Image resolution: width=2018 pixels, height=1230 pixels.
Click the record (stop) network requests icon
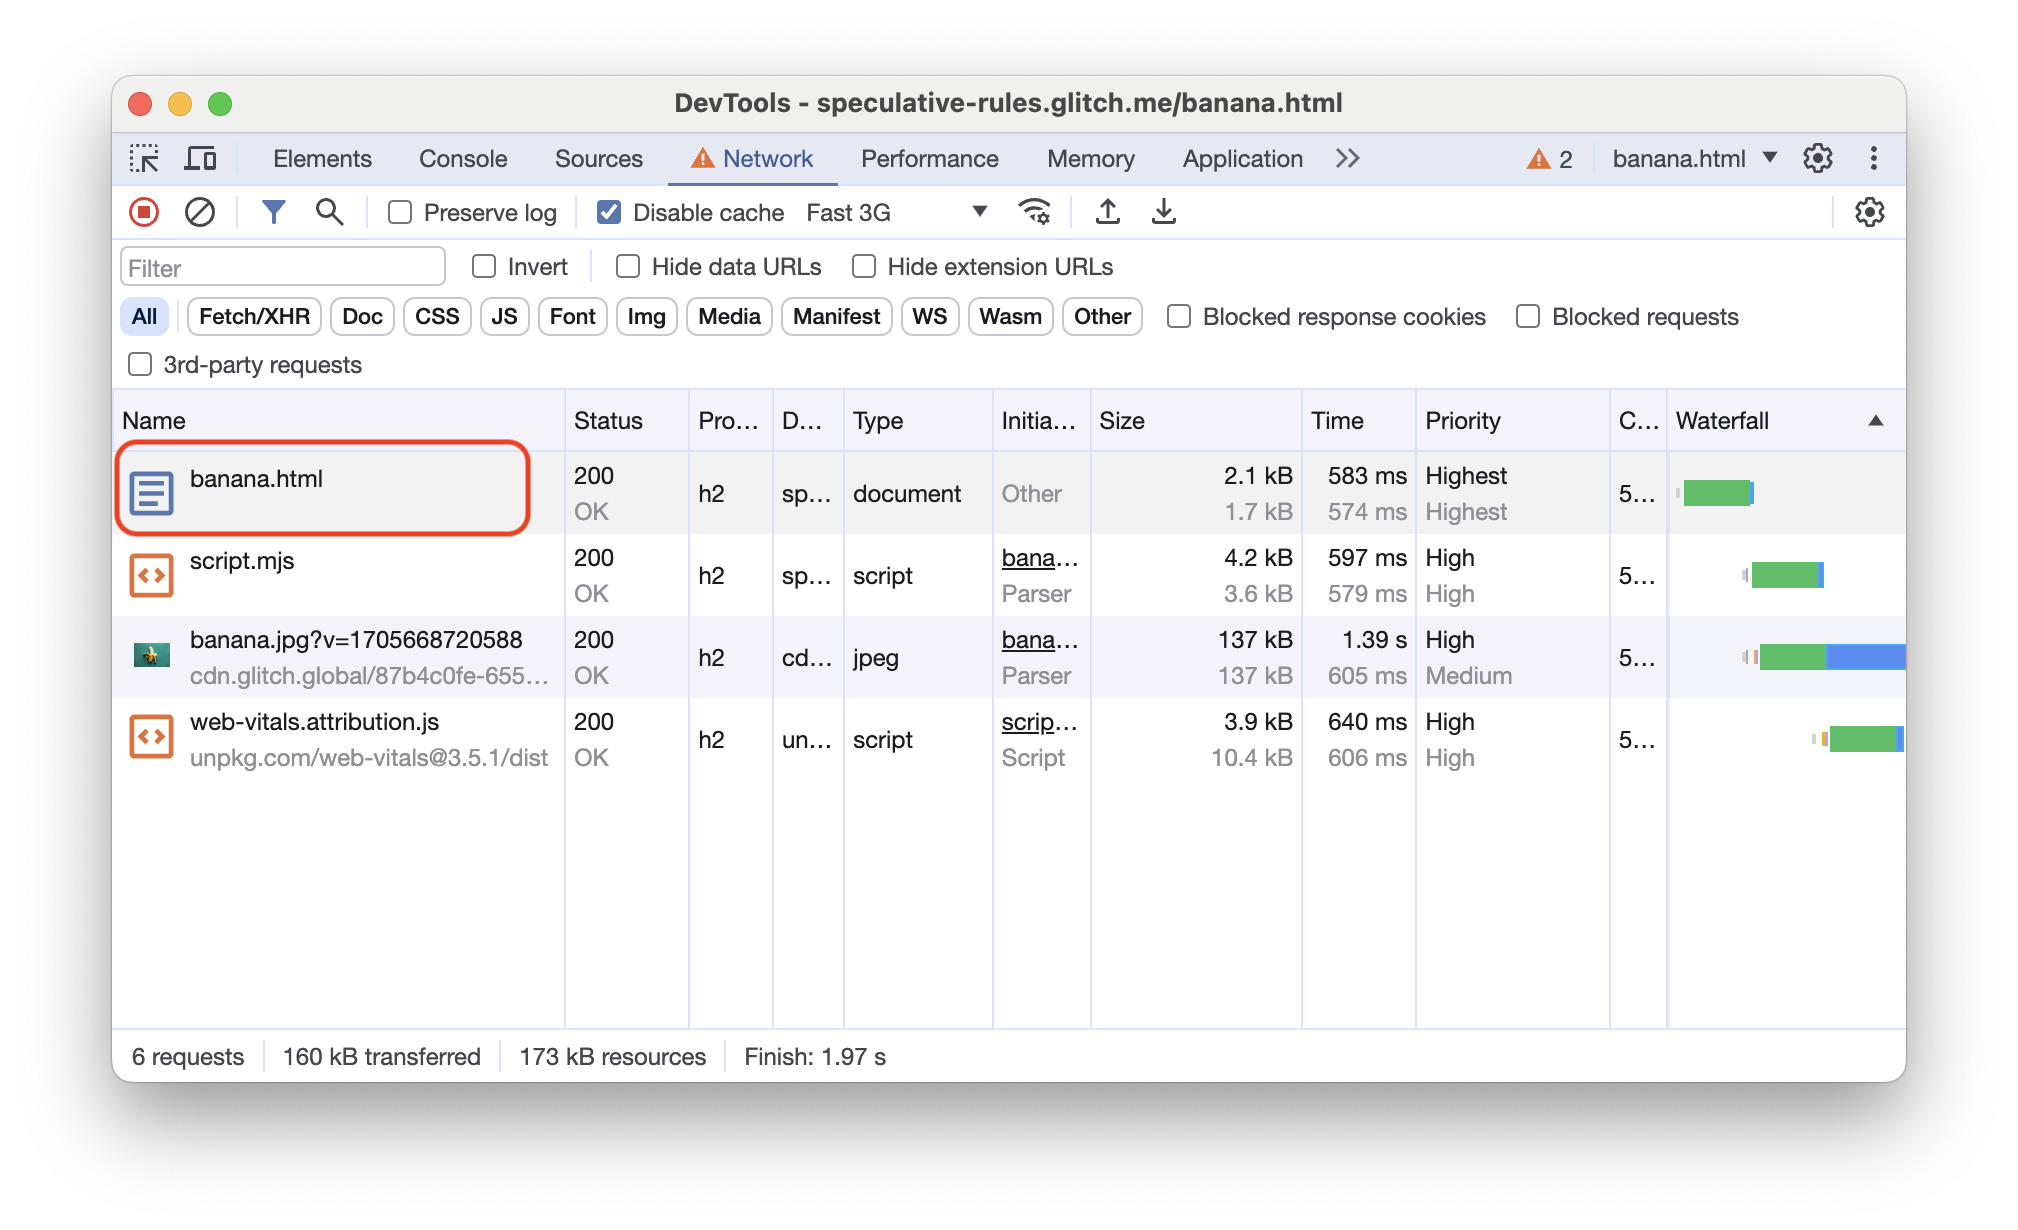tap(146, 213)
